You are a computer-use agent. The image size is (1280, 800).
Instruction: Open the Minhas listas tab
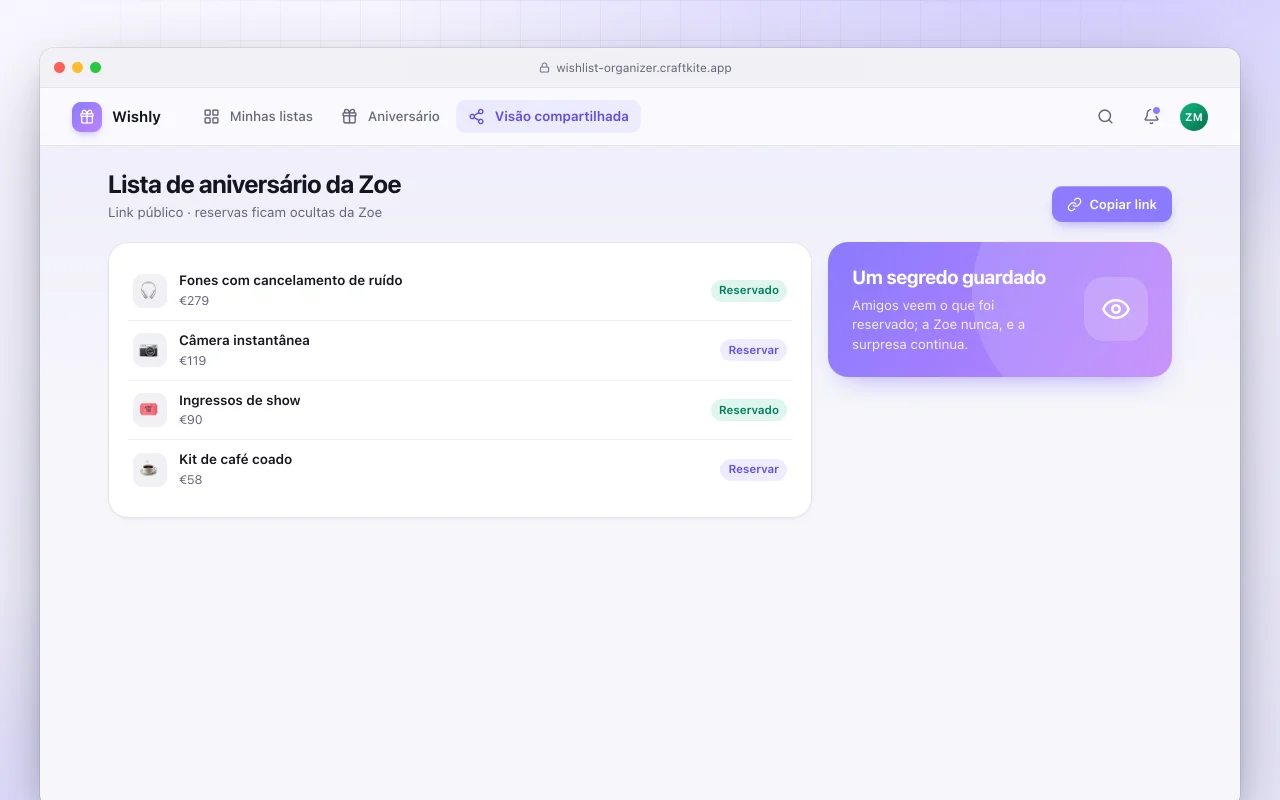[x=258, y=117]
